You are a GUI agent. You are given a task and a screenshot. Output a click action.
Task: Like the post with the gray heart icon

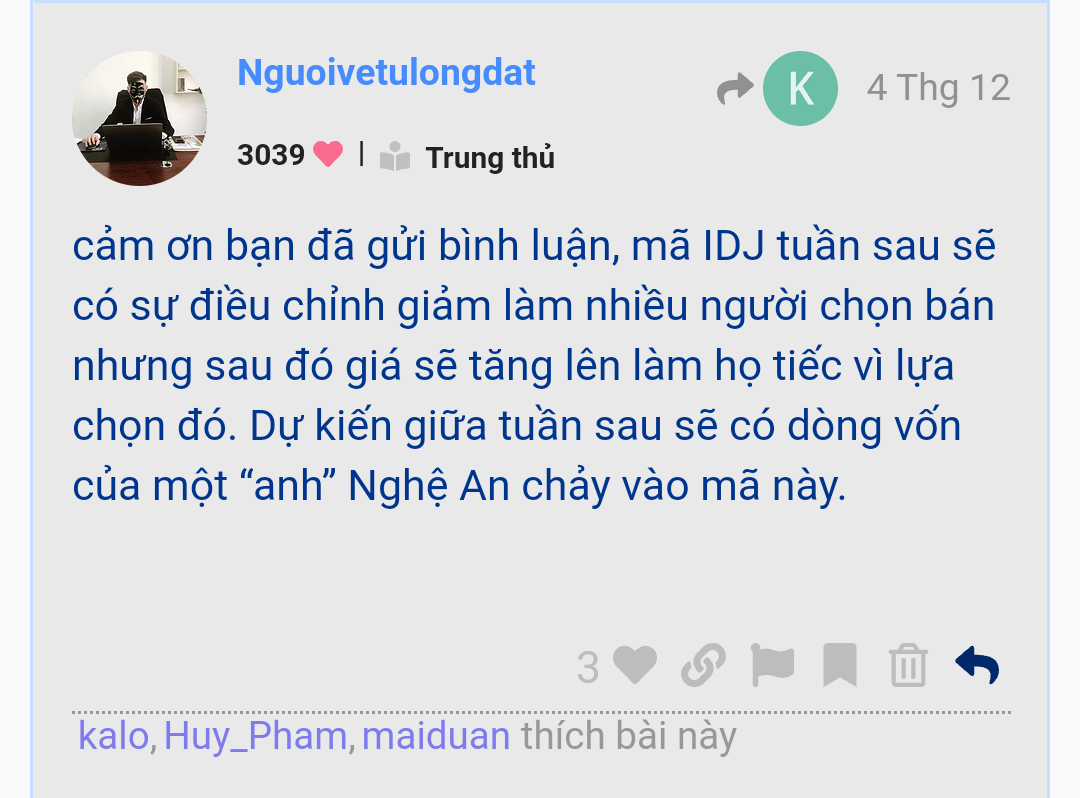[634, 665]
